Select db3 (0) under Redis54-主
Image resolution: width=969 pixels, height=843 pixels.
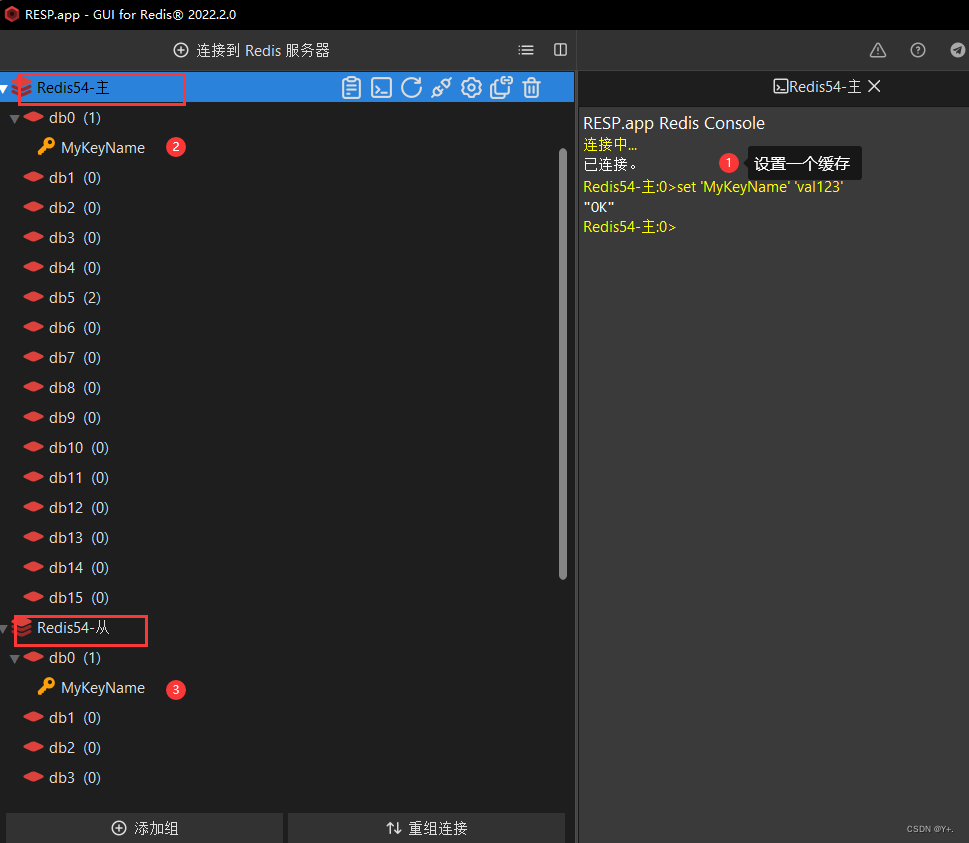75,238
